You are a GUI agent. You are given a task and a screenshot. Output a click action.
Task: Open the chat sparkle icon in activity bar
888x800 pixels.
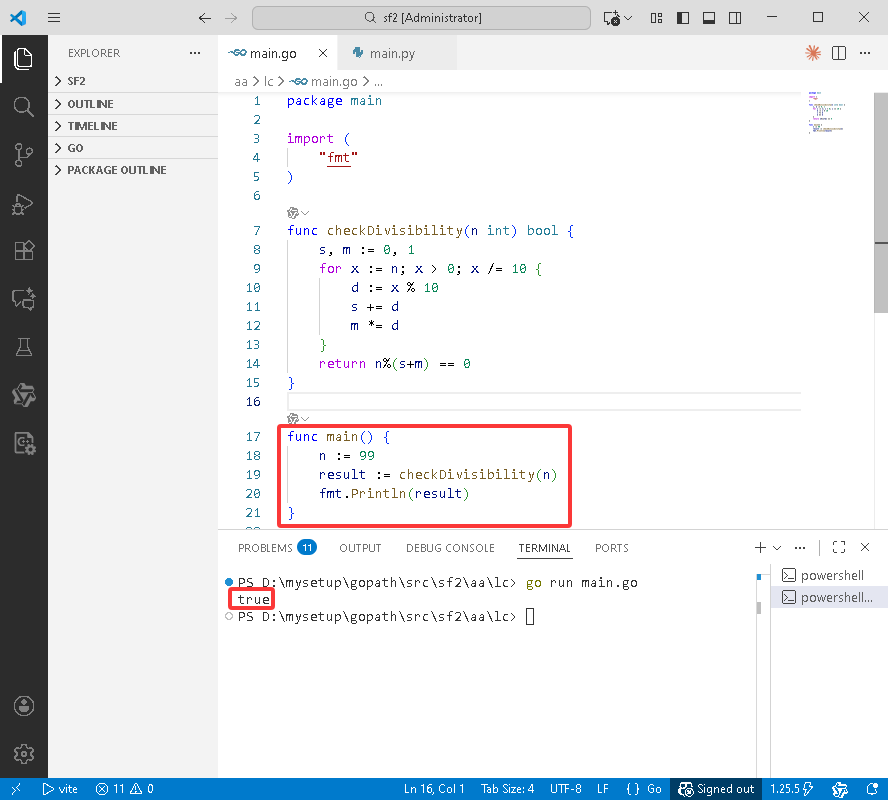pyautogui.click(x=23, y=298)
